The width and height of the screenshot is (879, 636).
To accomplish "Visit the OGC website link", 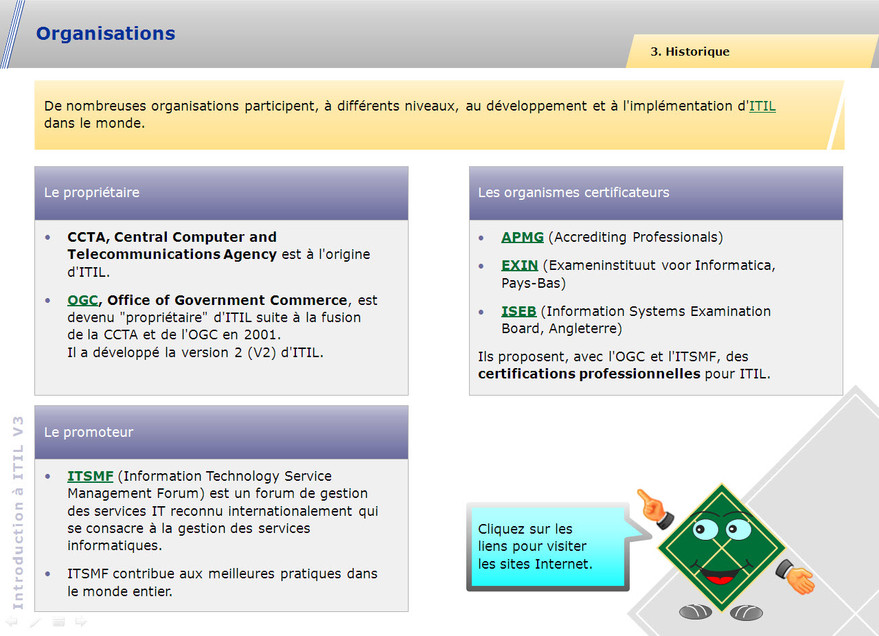I will click(x=82, y=300).
